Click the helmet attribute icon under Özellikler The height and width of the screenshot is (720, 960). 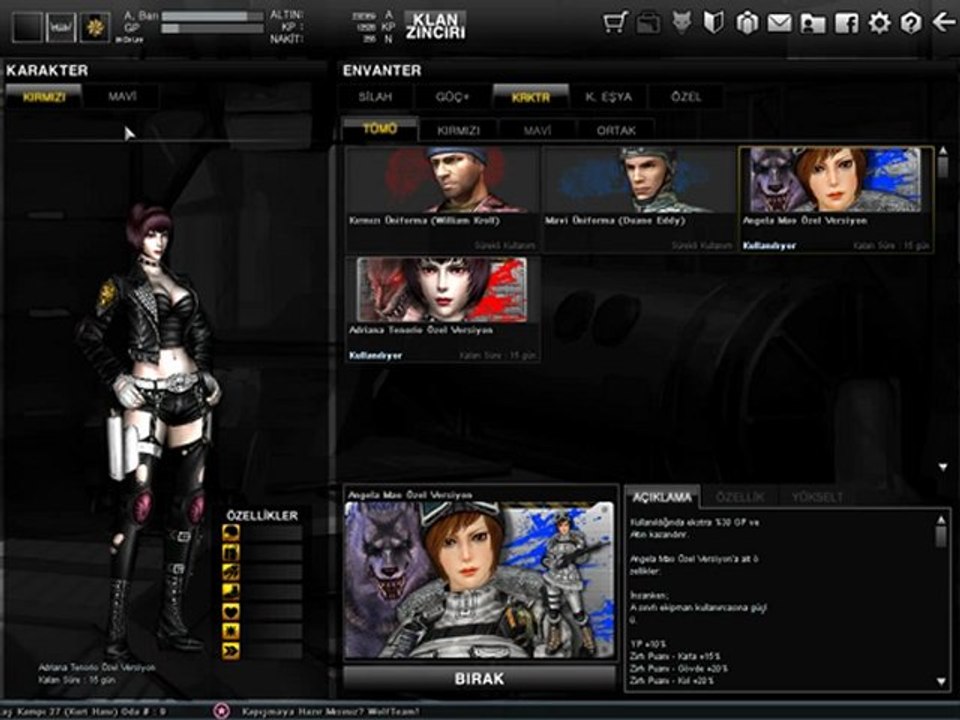coord(231,533)
